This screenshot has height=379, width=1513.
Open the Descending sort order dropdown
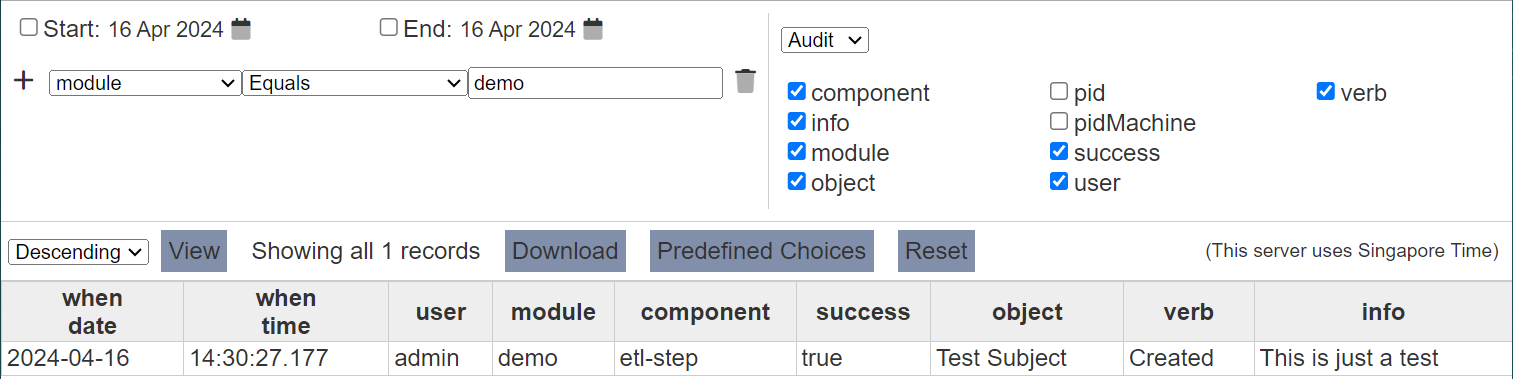pos(78,252)
